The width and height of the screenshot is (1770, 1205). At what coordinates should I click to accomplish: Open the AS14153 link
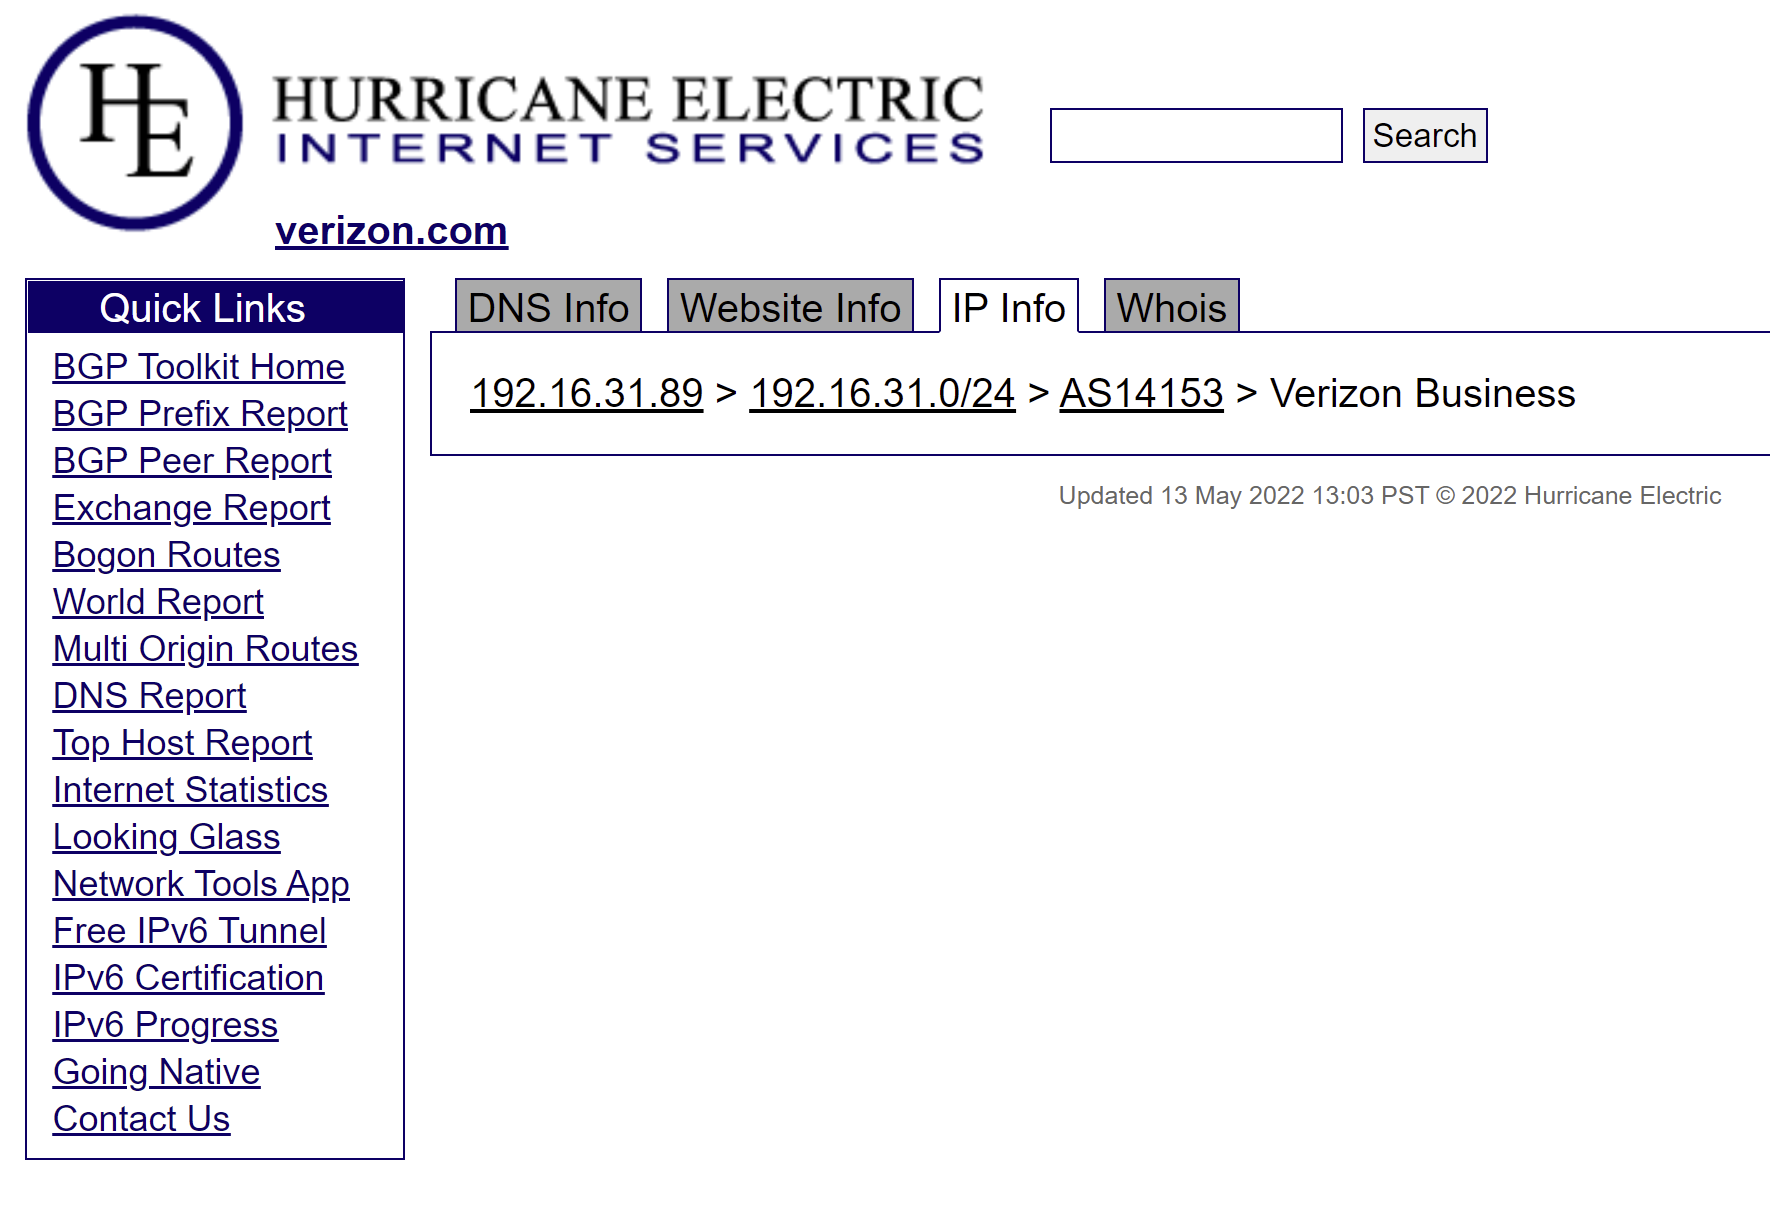(1141, 393)
